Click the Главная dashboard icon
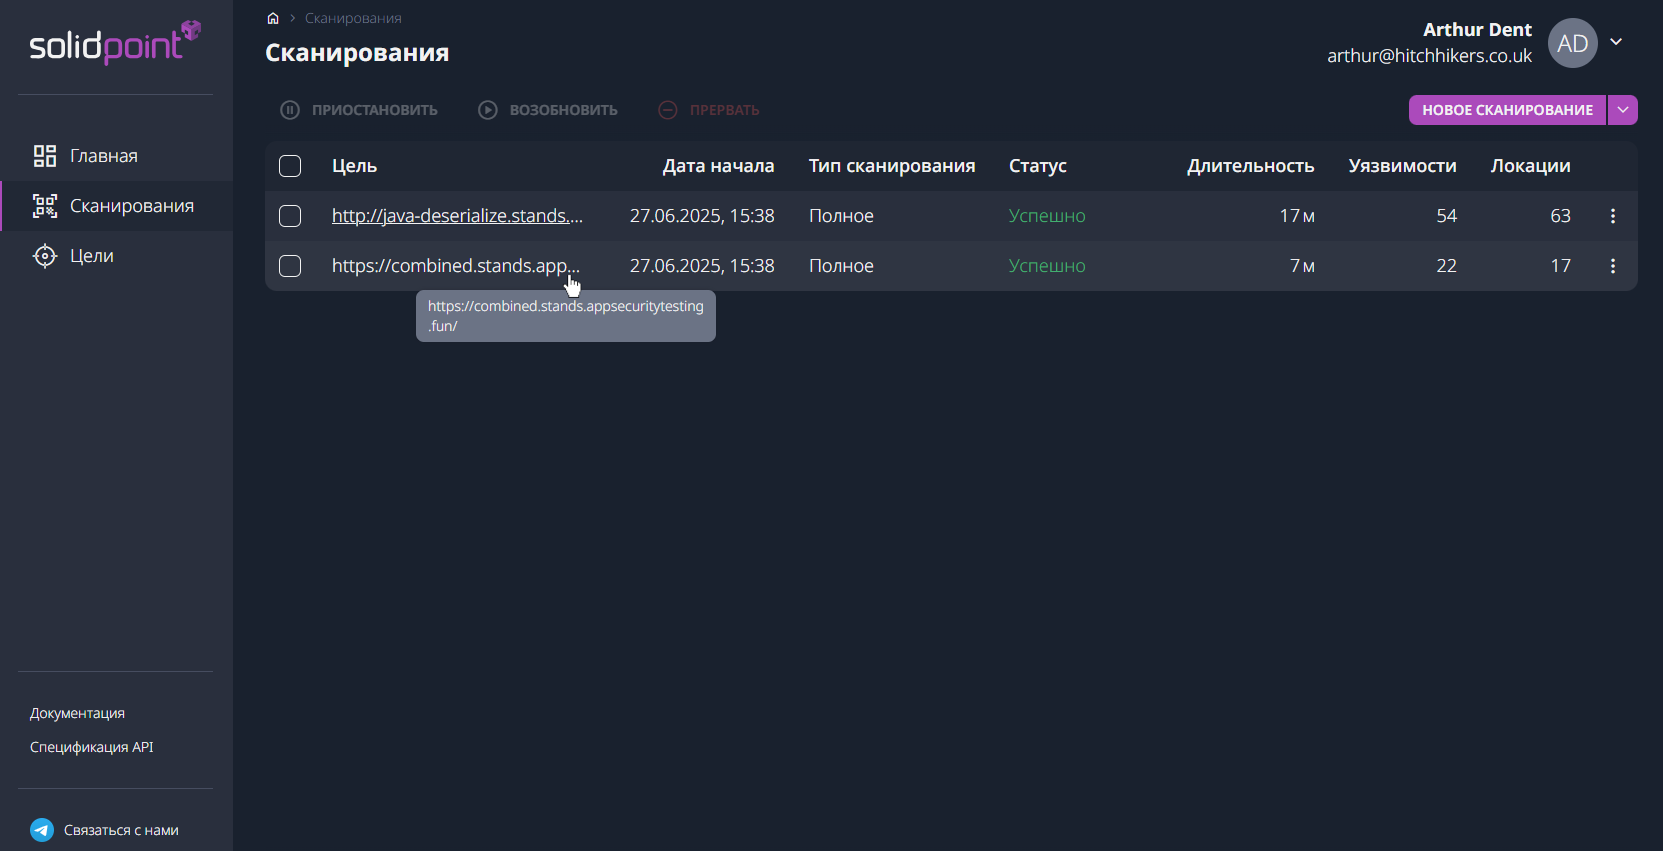The image size is (1663, 851). 45,156
